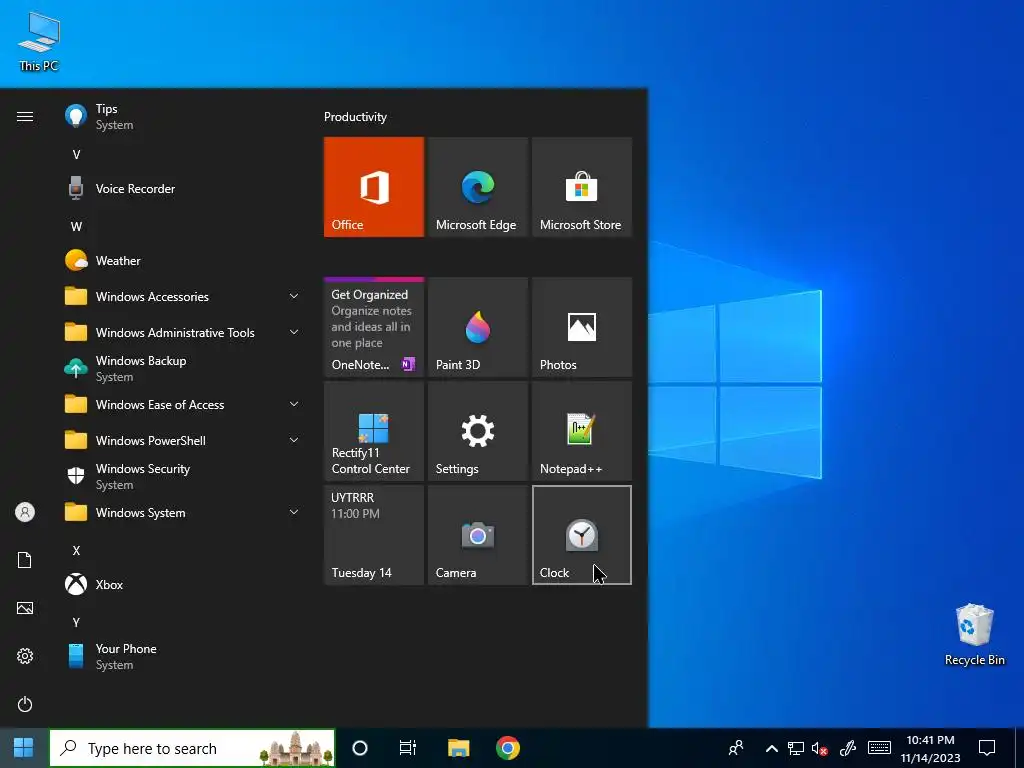Open Rectify11 Control Center tile
This screenshot has height=768, width=1024.
pyautogui.click(x=374, y=431)
